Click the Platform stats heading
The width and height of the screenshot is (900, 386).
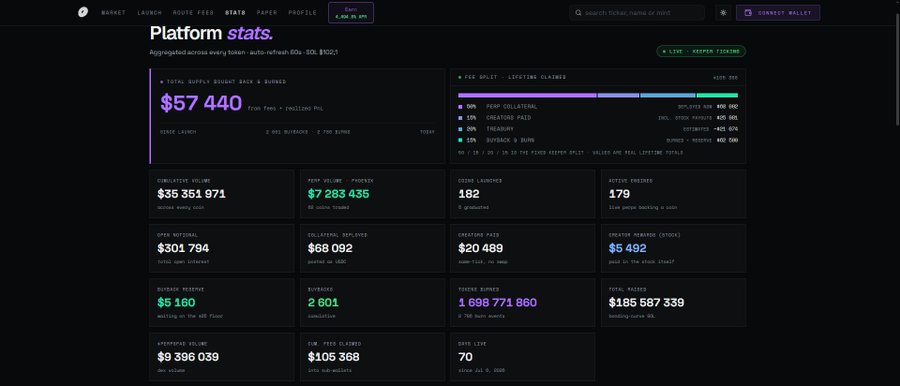(211, 33)
